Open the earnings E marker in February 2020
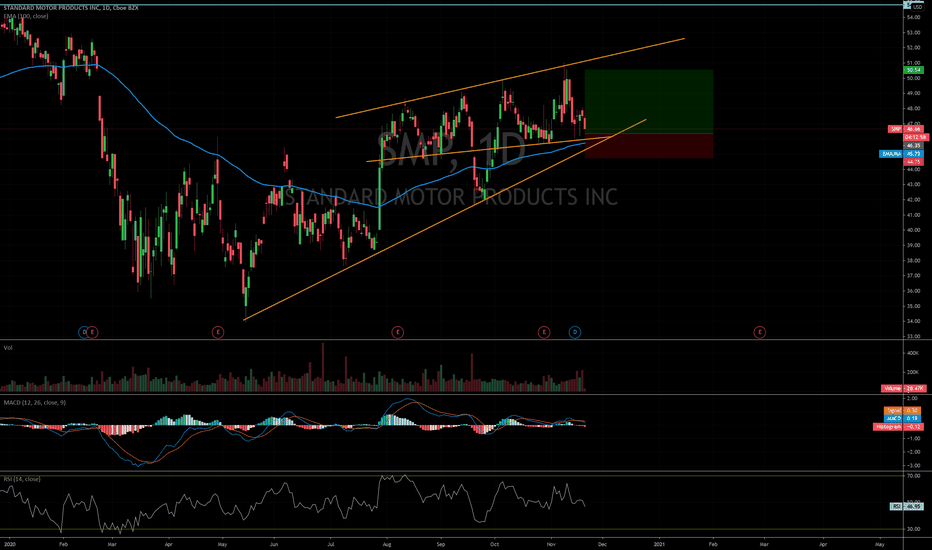 pyautogui.click(x=92, y=332)
